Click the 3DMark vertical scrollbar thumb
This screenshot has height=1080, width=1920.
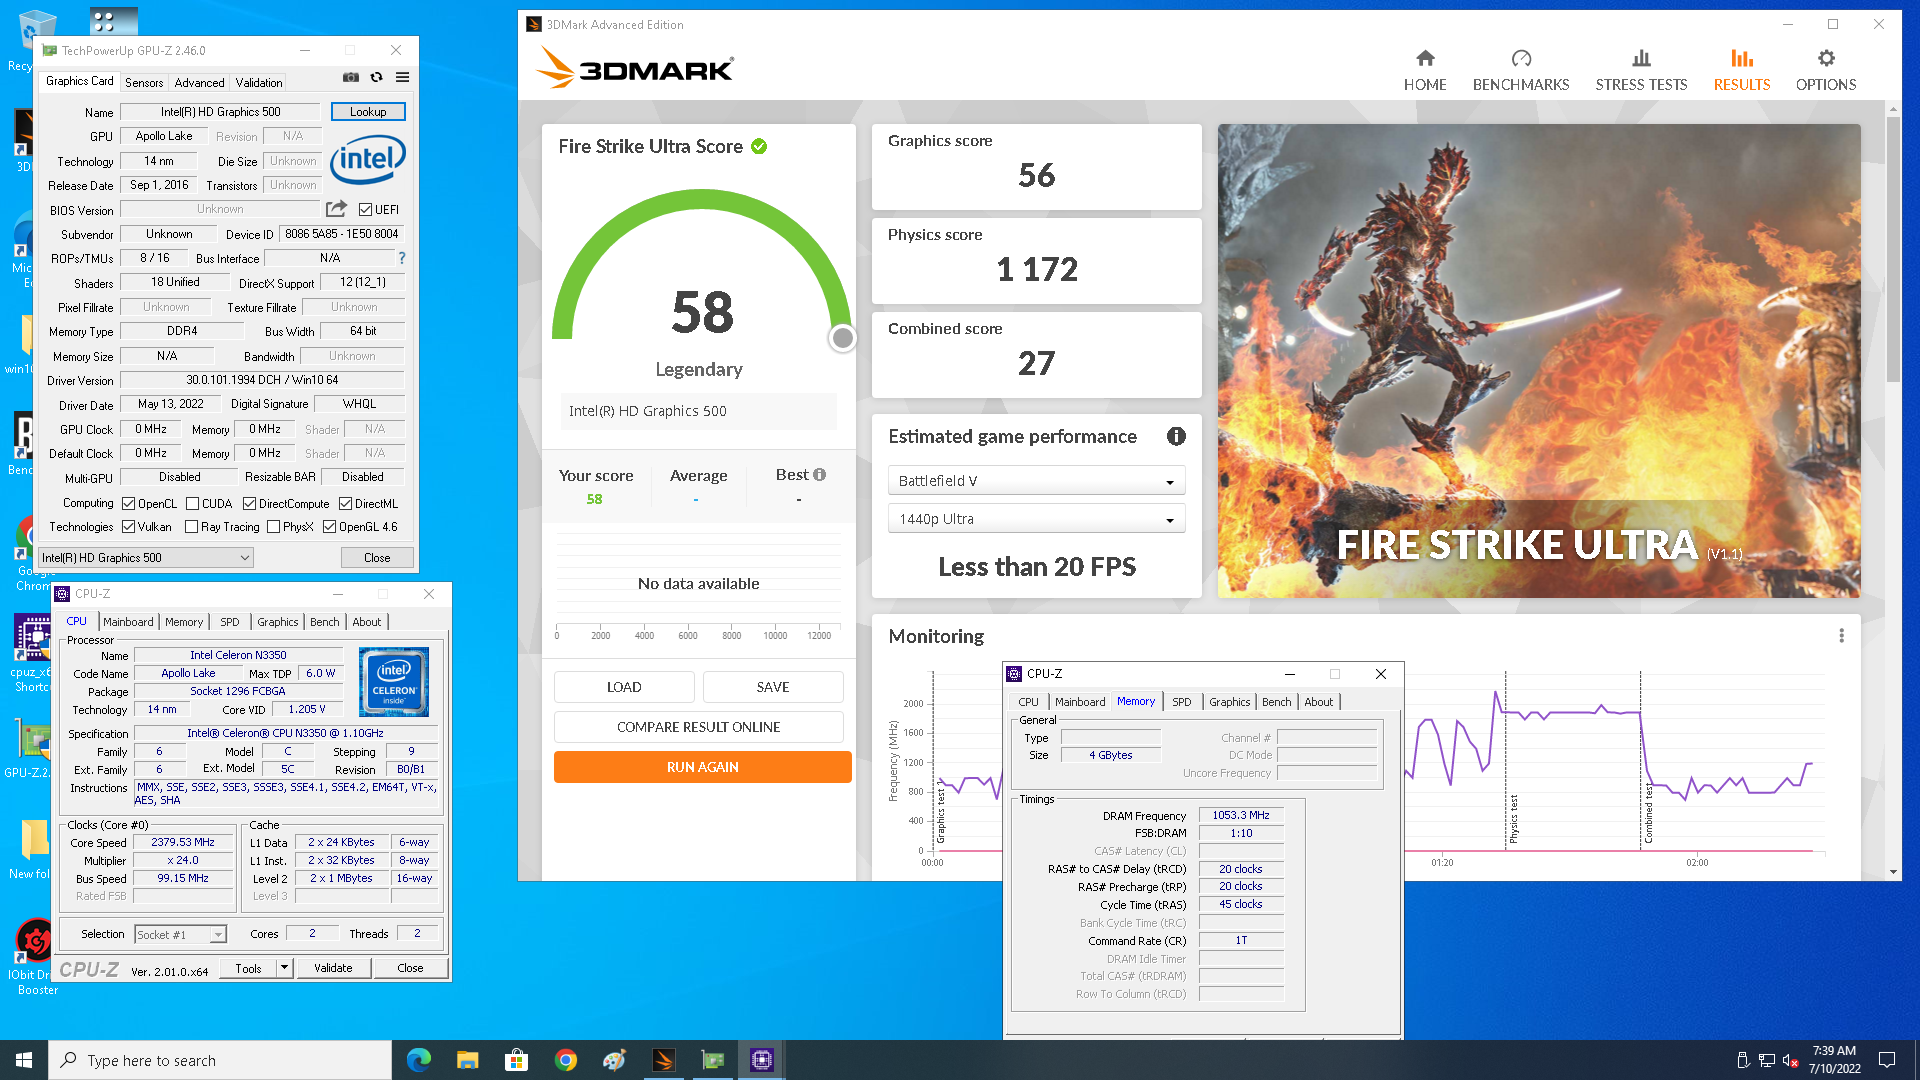click(1893, 248)
